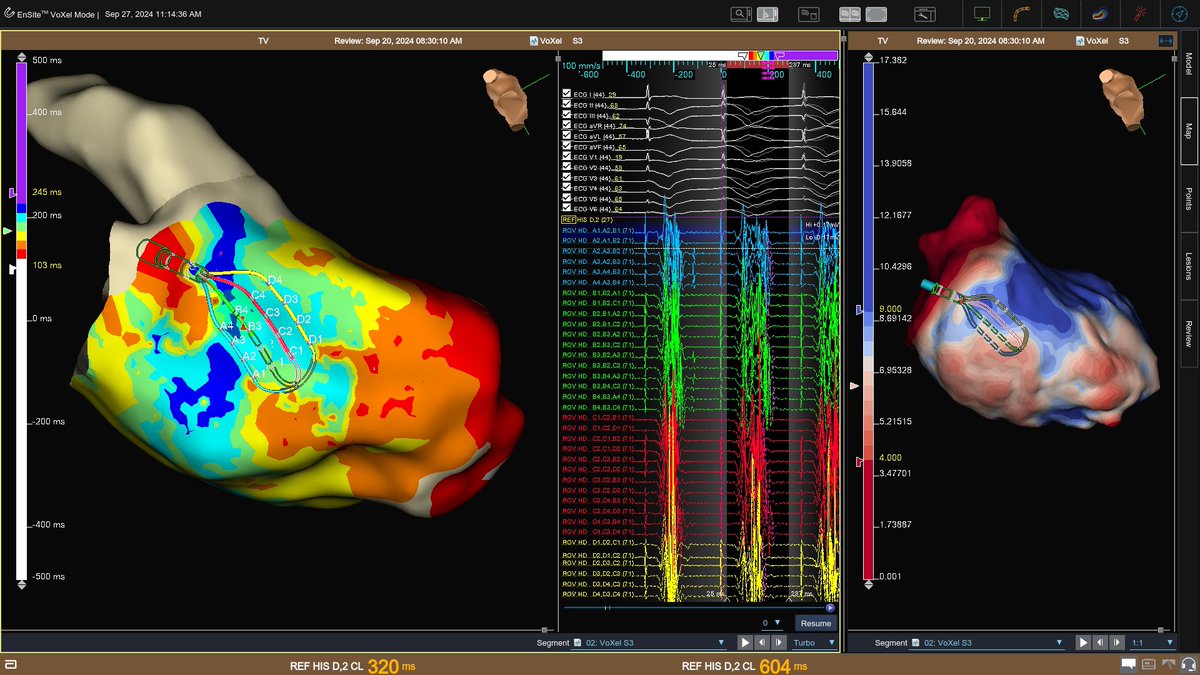Open the chat bubble icon in status bar
Viewport: 1200px width, 675px height.
(x=1128, y=664)
